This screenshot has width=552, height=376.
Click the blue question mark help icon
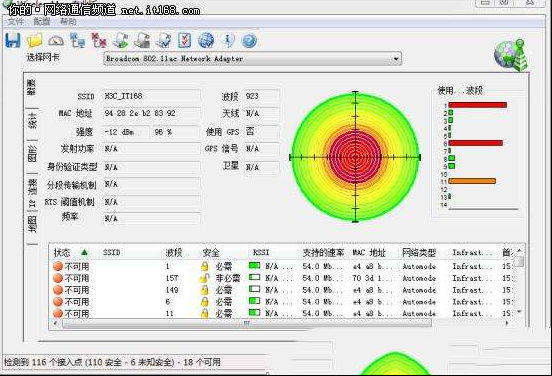(x=249, y=41)
